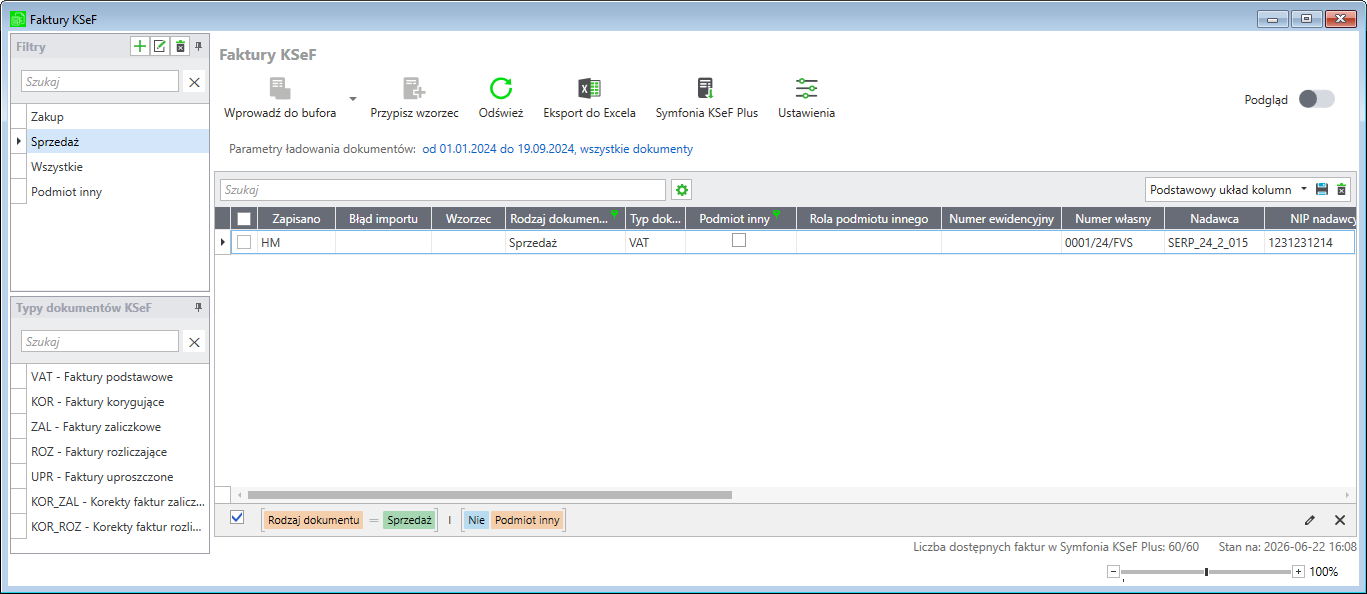1367x594 pixels.
Task: Open the Rodzaj dokumentu column filter
Action: tap(614, 213)
